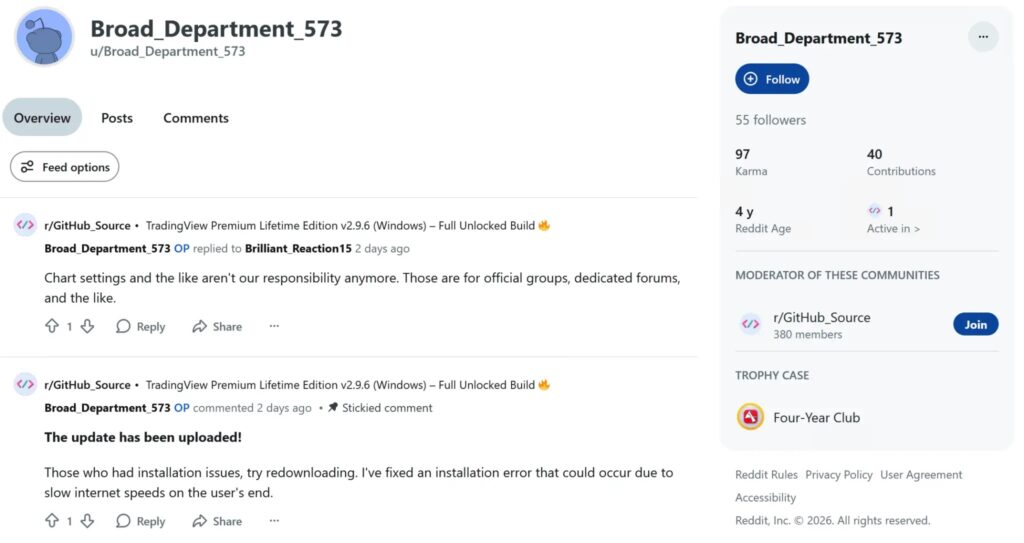Upvote the first comment reply
Image resolution: width=1024 pixels, height=543 pixels.
pyautogui.click(x=52, y=326)
